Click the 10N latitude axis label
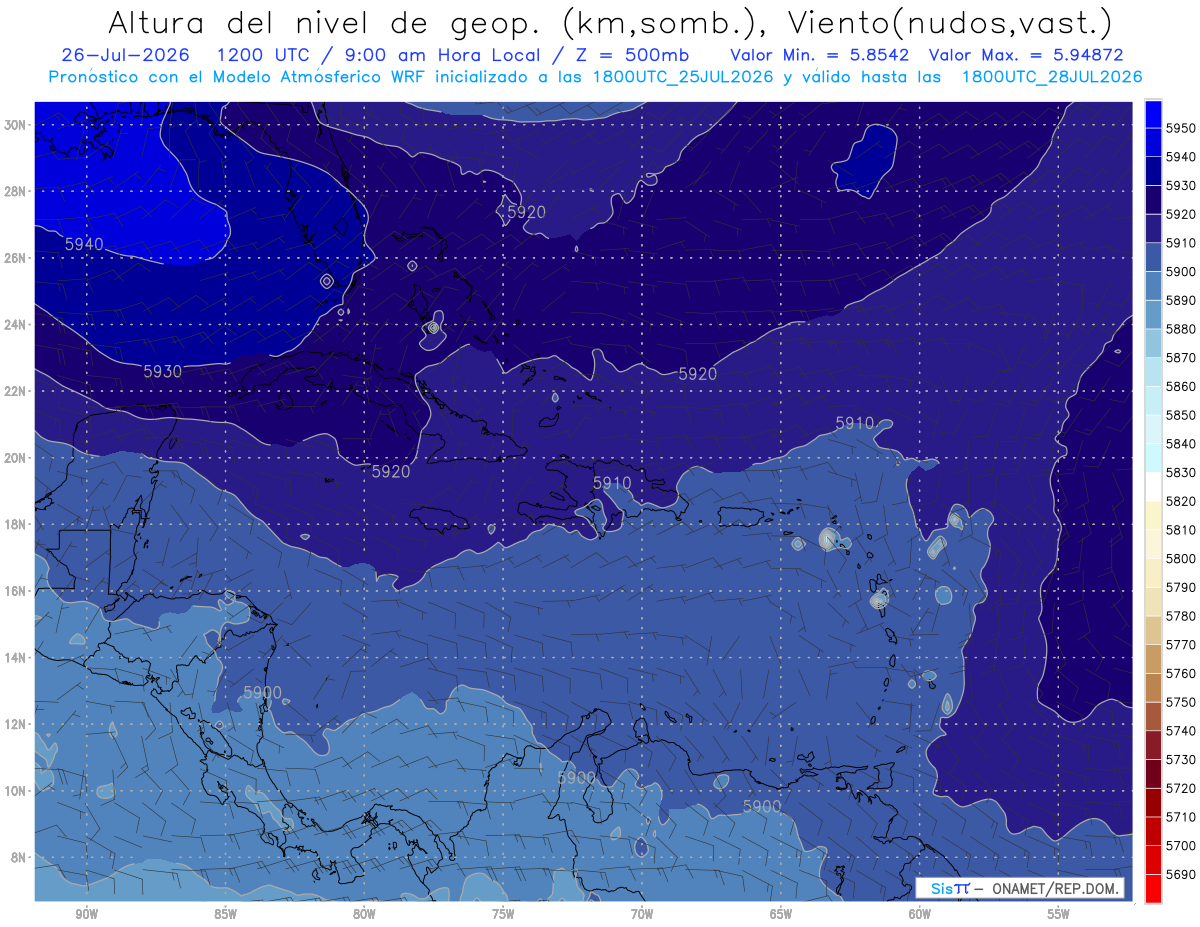1200x927 pixels. click(16, 790)
